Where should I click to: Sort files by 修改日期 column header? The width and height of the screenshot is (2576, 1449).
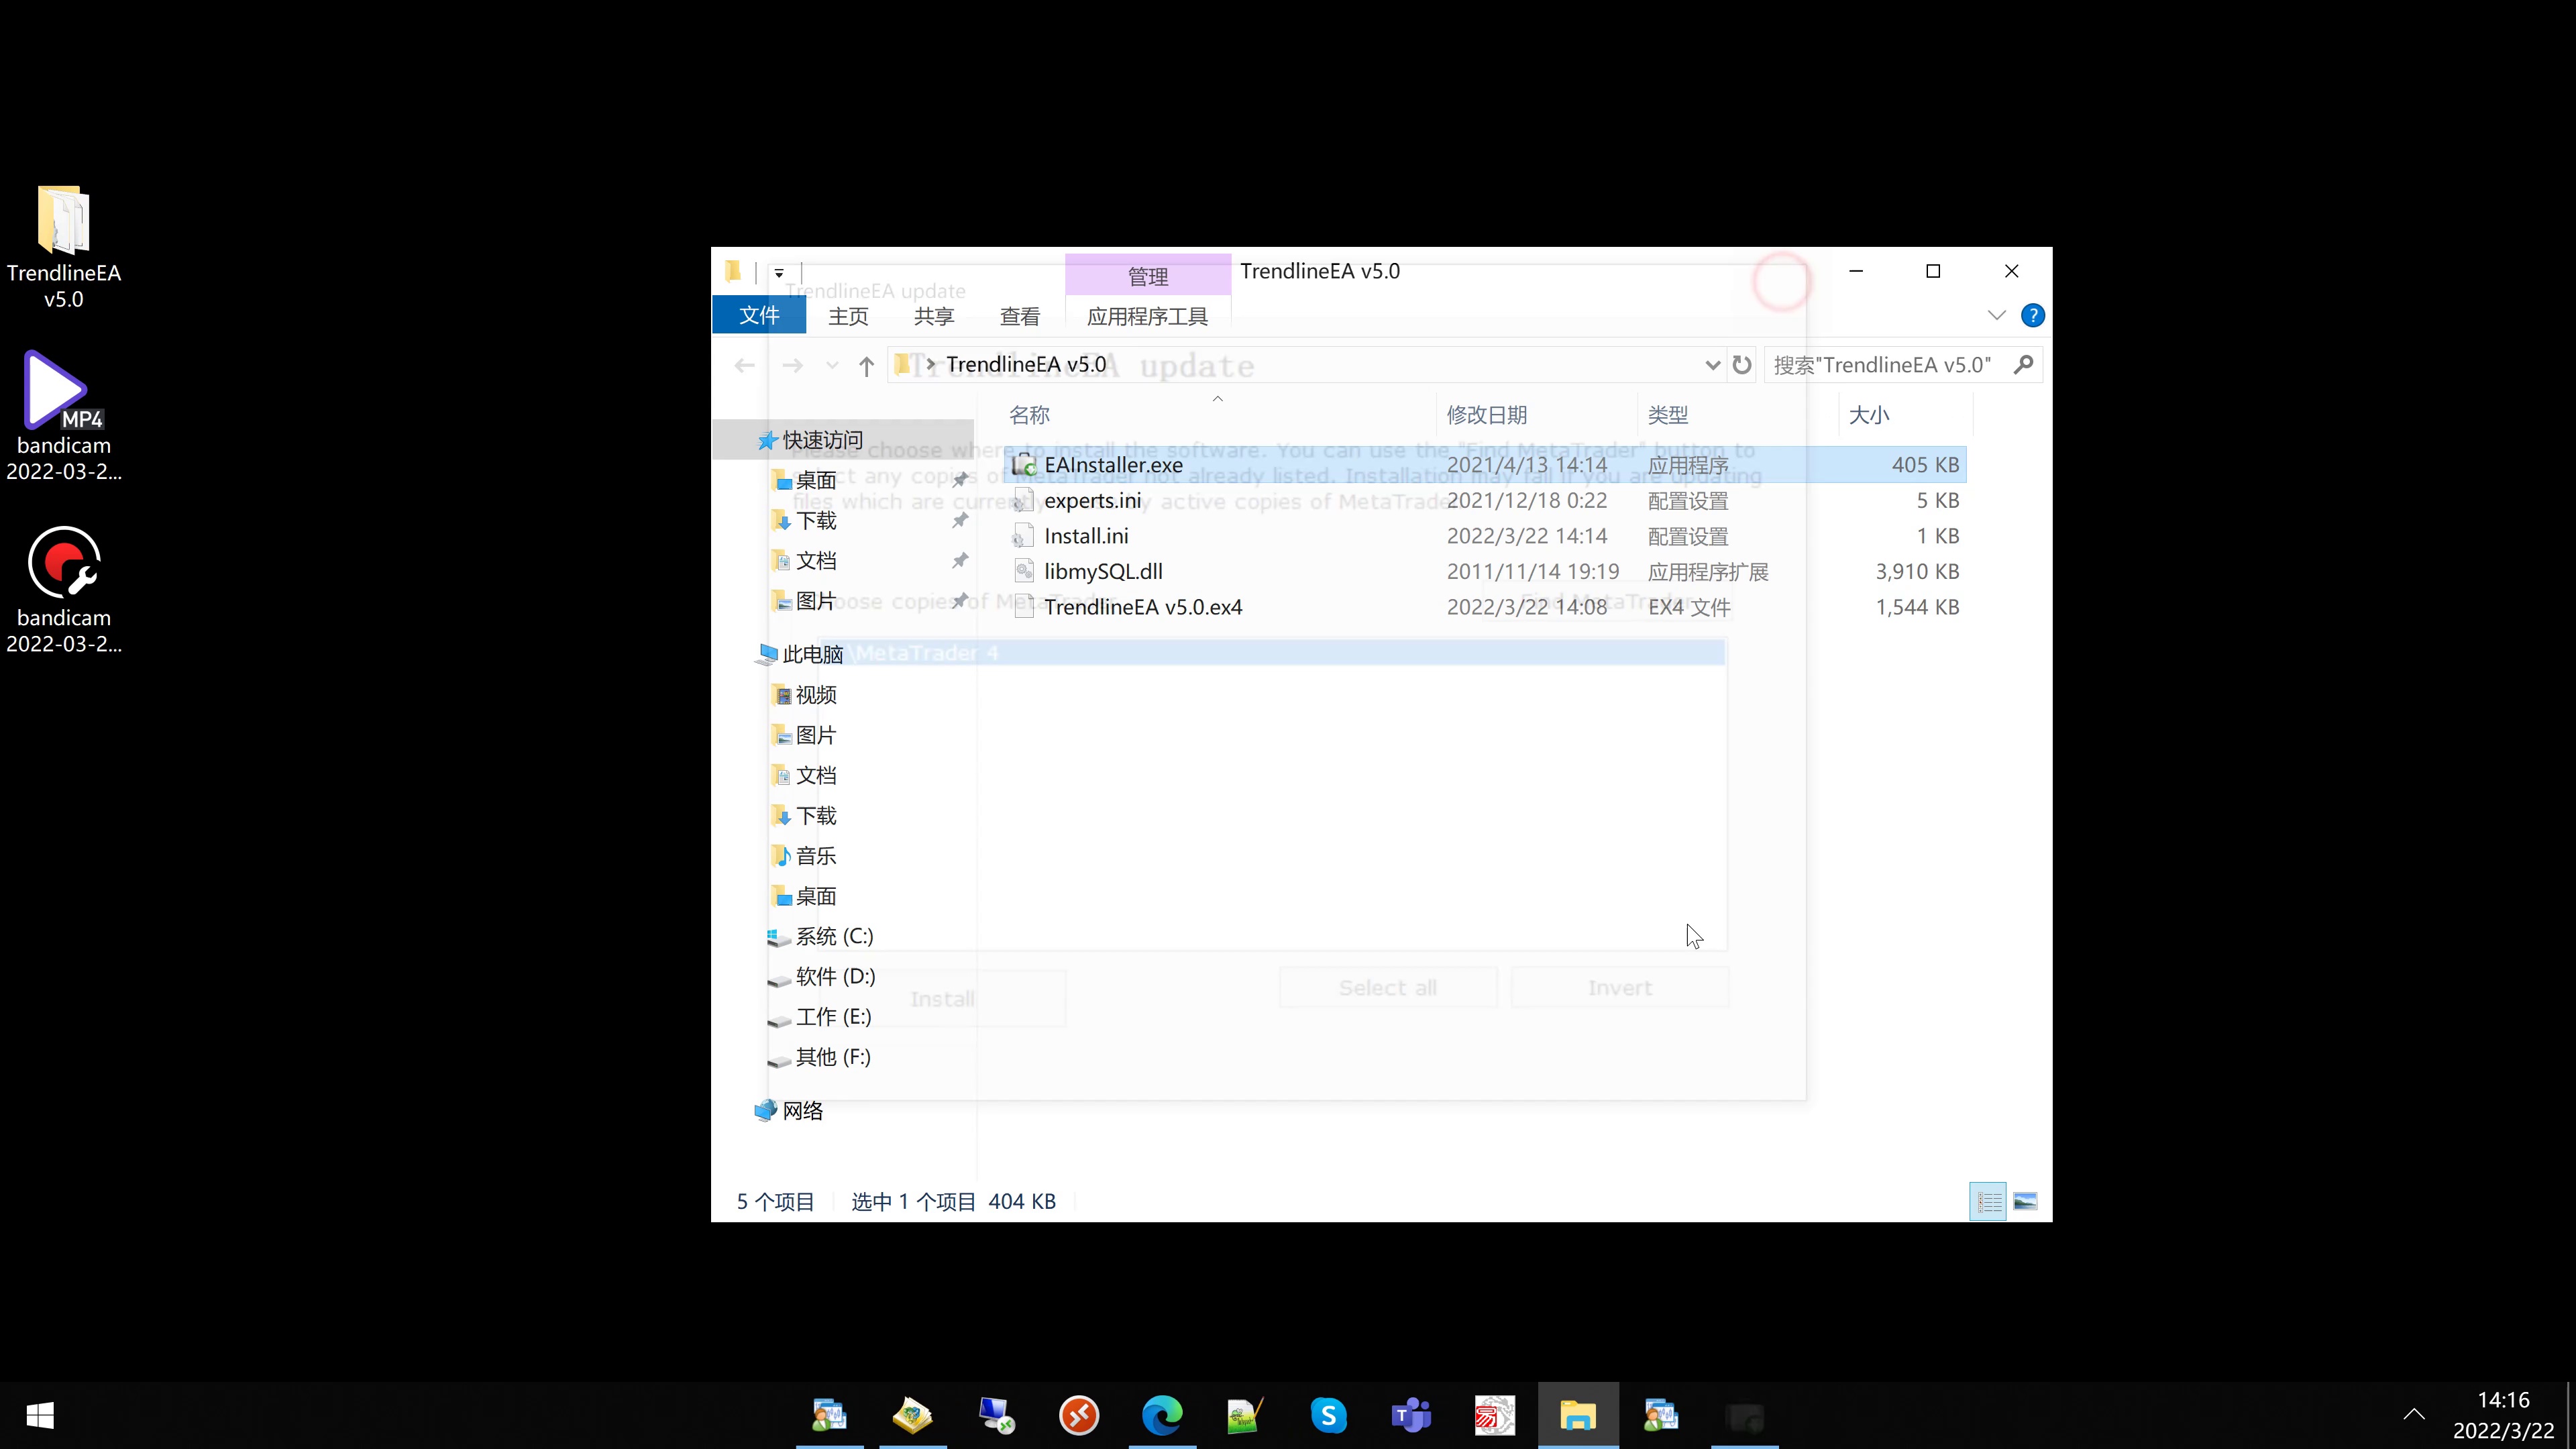point(1486,415)
